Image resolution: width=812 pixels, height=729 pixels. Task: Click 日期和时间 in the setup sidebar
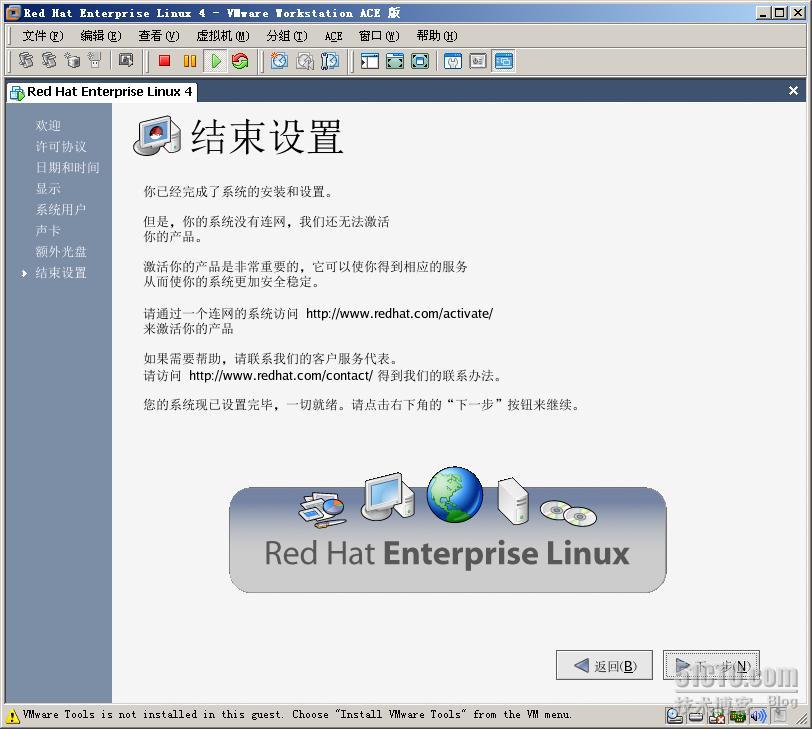(x=67, y=168)
